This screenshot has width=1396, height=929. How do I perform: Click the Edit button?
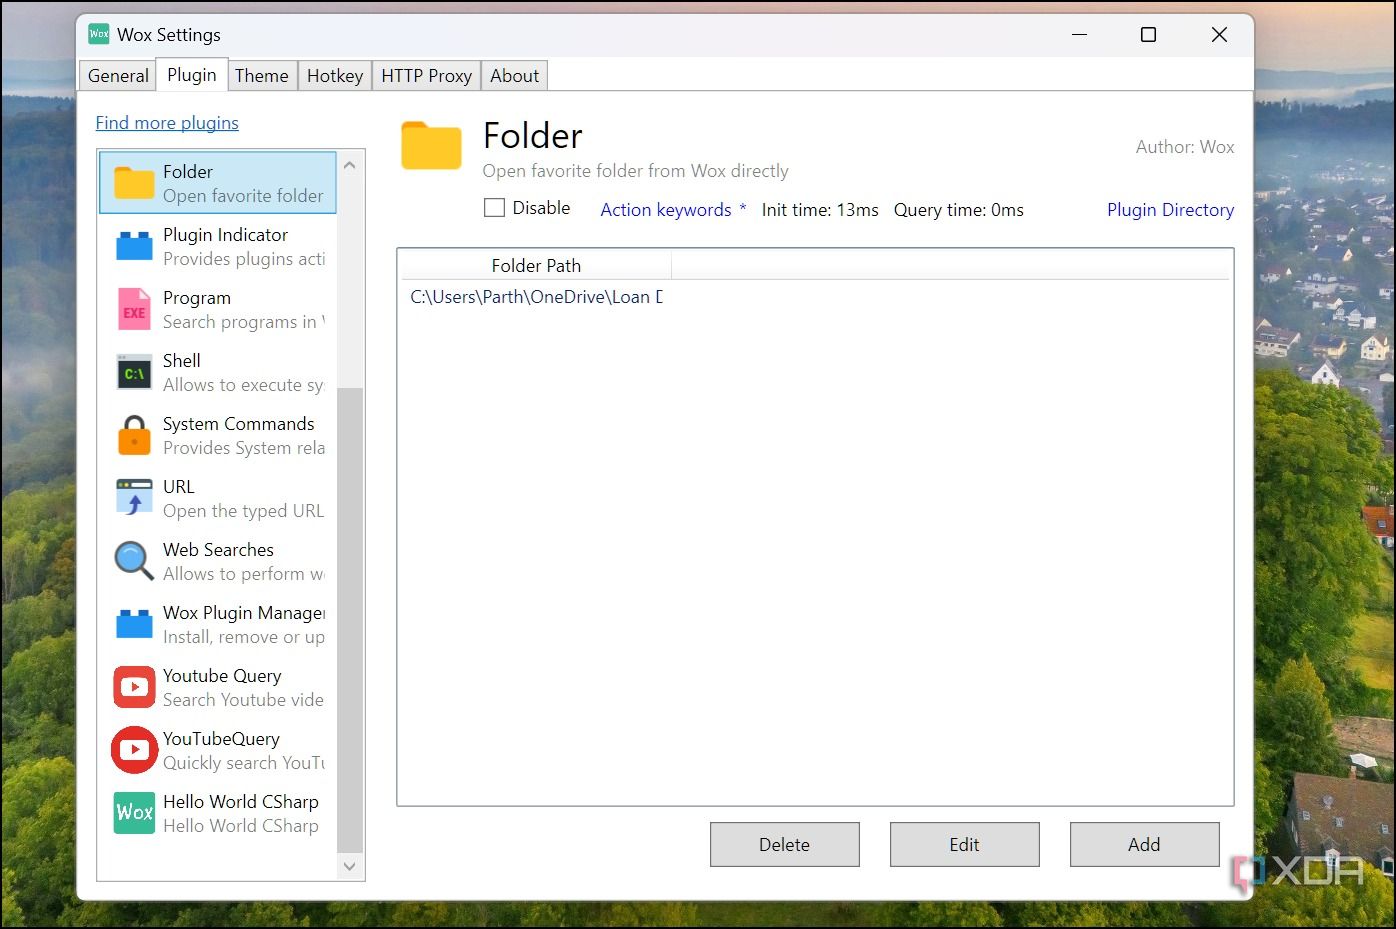point(965,845)
